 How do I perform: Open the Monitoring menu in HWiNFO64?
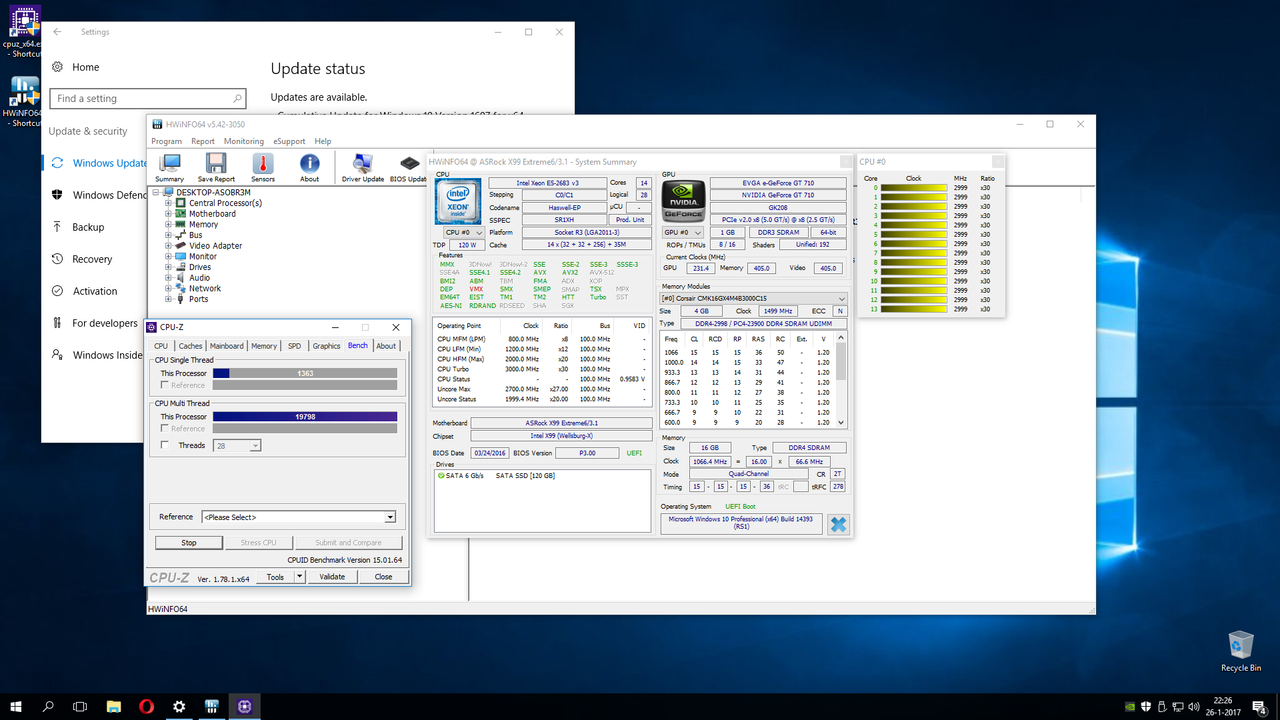(x=243, y=141)
